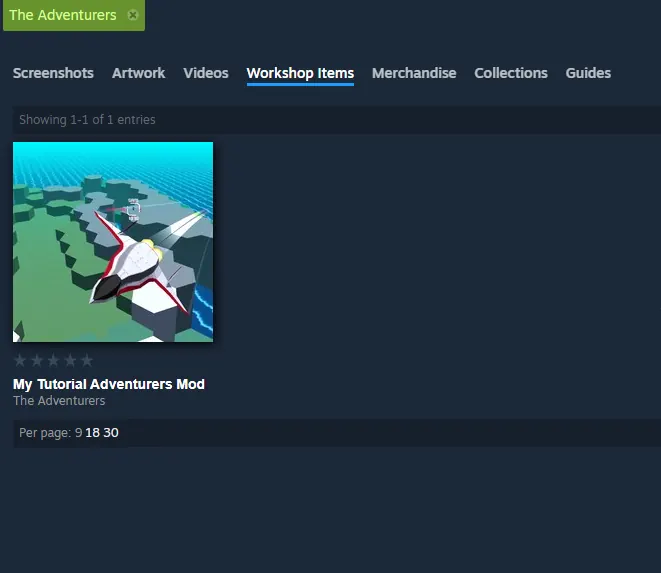
Task: Click The Adventurers green filter label
Action: (x=63, y=15)
